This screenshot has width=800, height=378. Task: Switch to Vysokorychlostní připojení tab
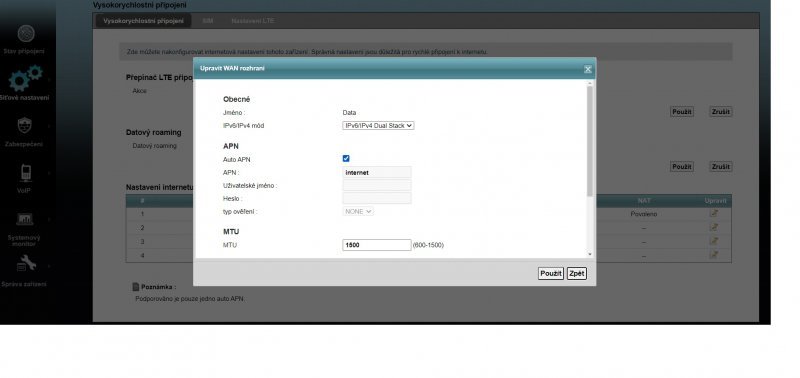click(143, 21)
